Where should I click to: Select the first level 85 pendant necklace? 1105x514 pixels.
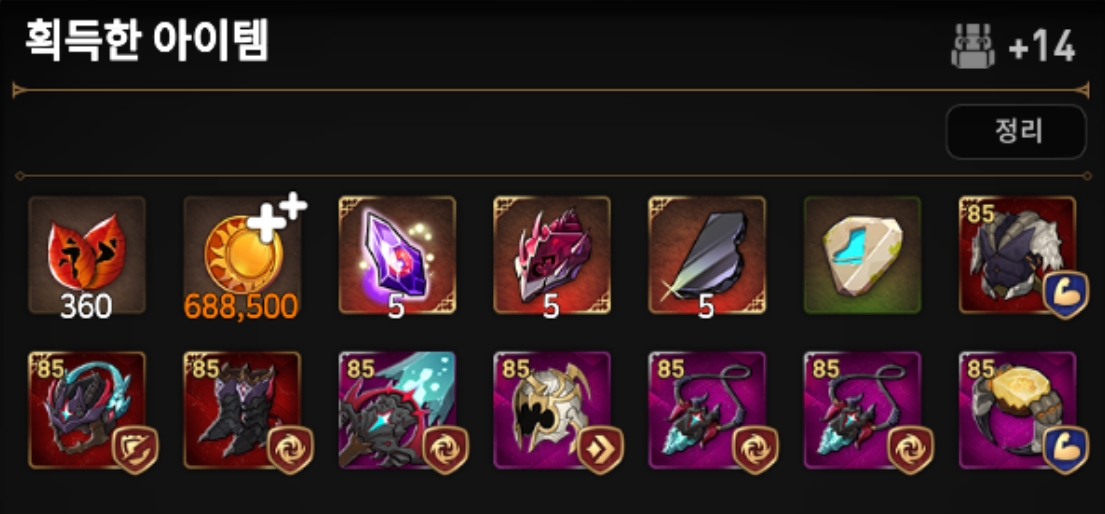tap(707, 410)
